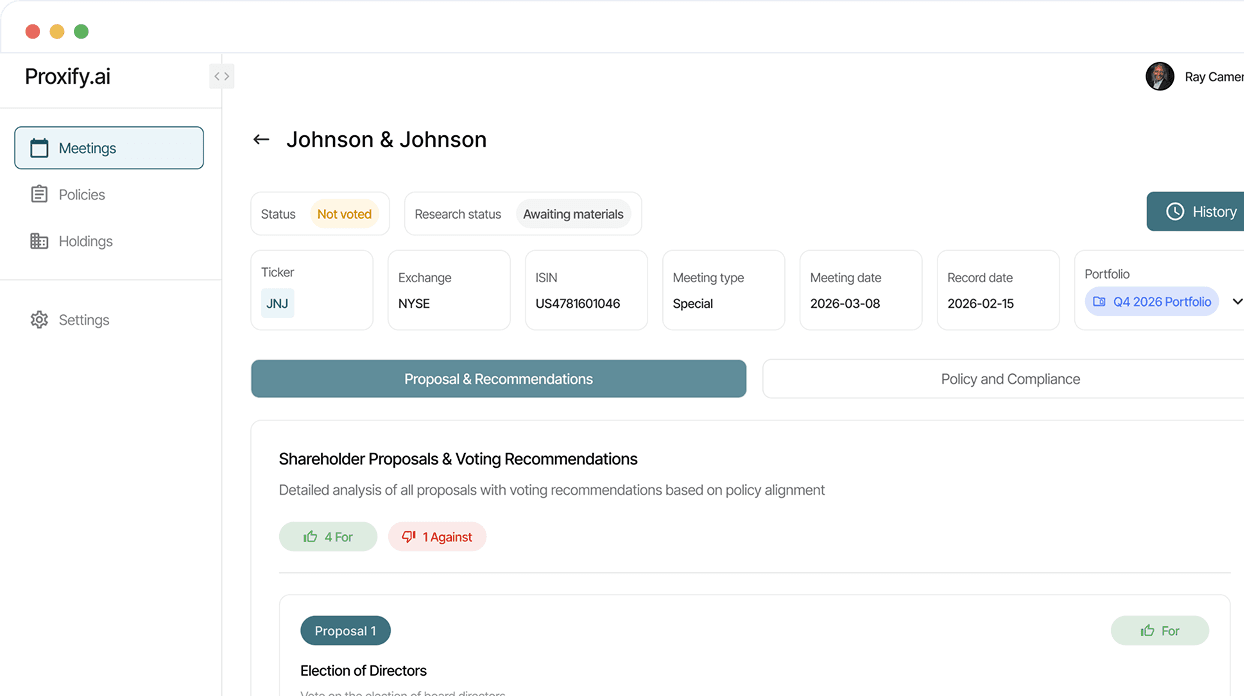Click thumbs-up icon on Proposal 1 For badge
Image resolution: width=1244 pixels, height=696 pixels.
pyautogui.click(x=1147, y=631)
